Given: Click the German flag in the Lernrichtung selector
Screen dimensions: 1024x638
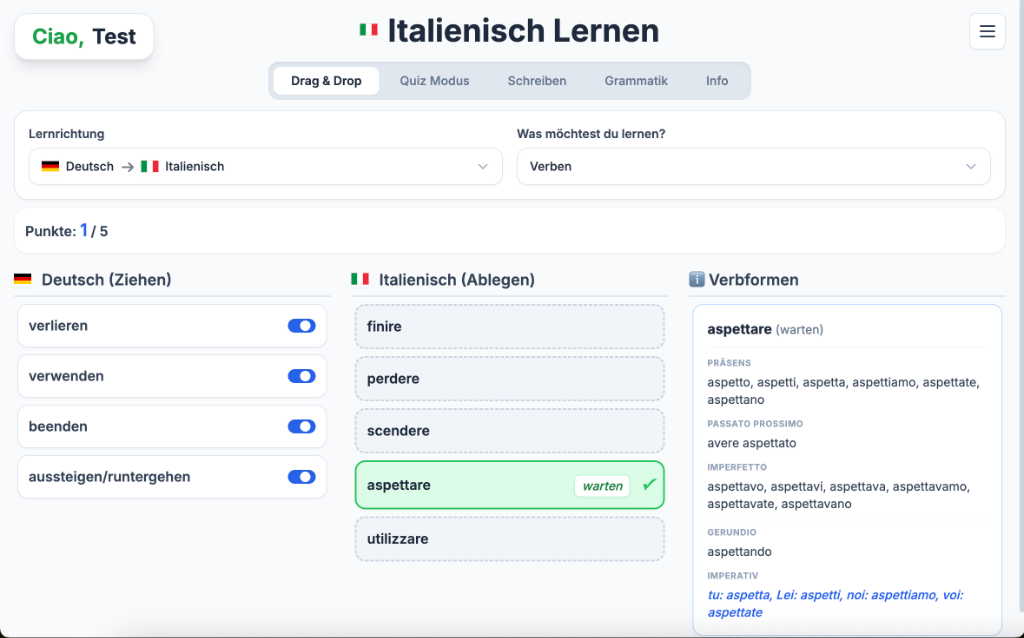Looking at the screenshot, I should [x=50, y=167].
